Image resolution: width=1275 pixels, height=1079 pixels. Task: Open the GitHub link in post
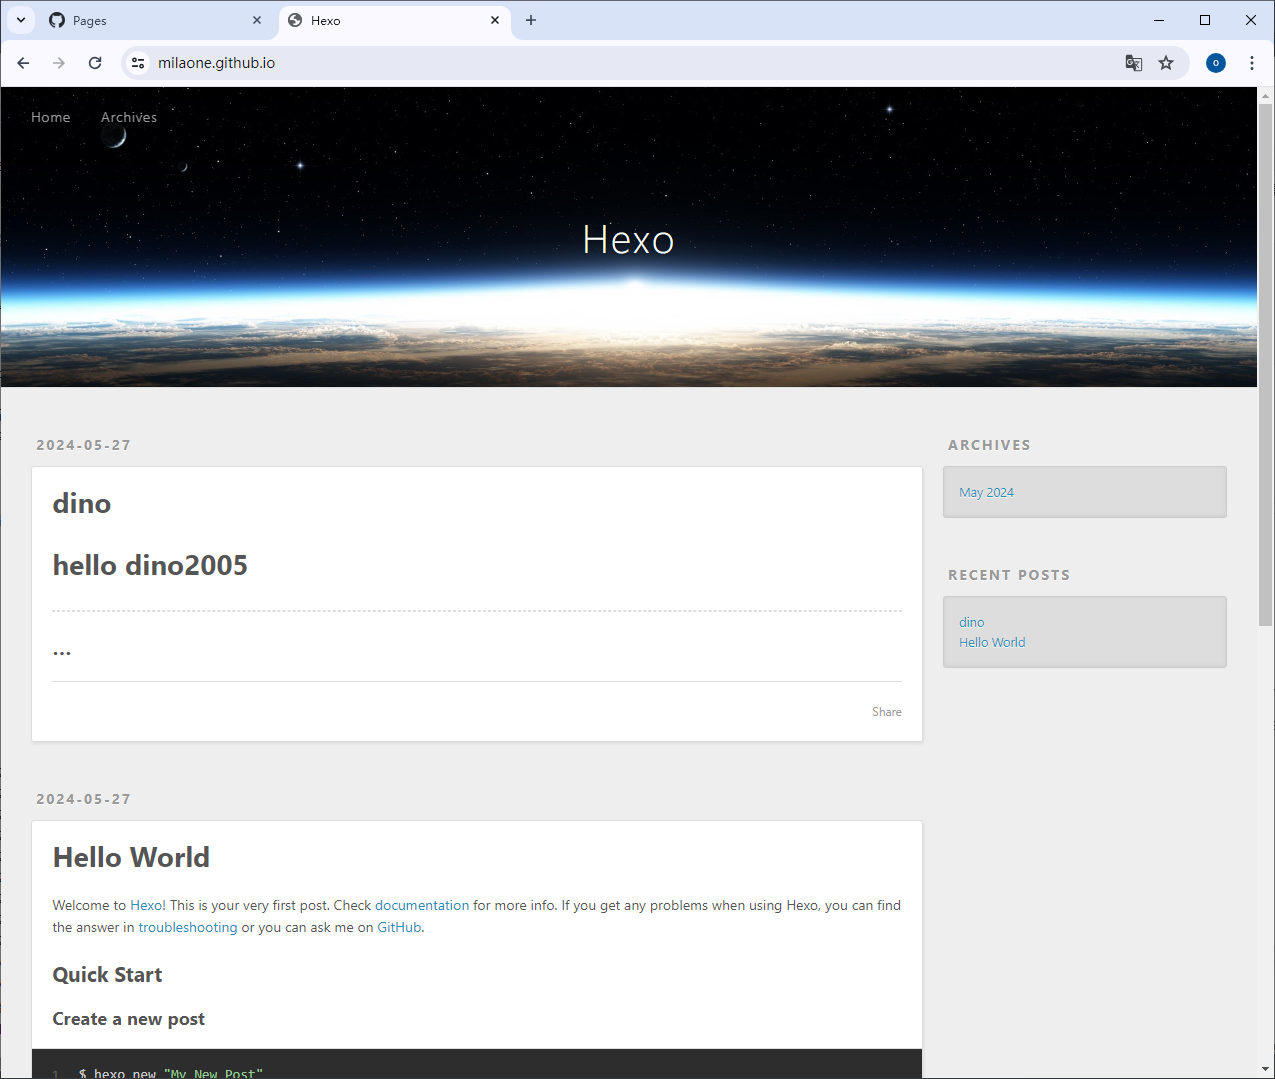click(x=399, y=927)
